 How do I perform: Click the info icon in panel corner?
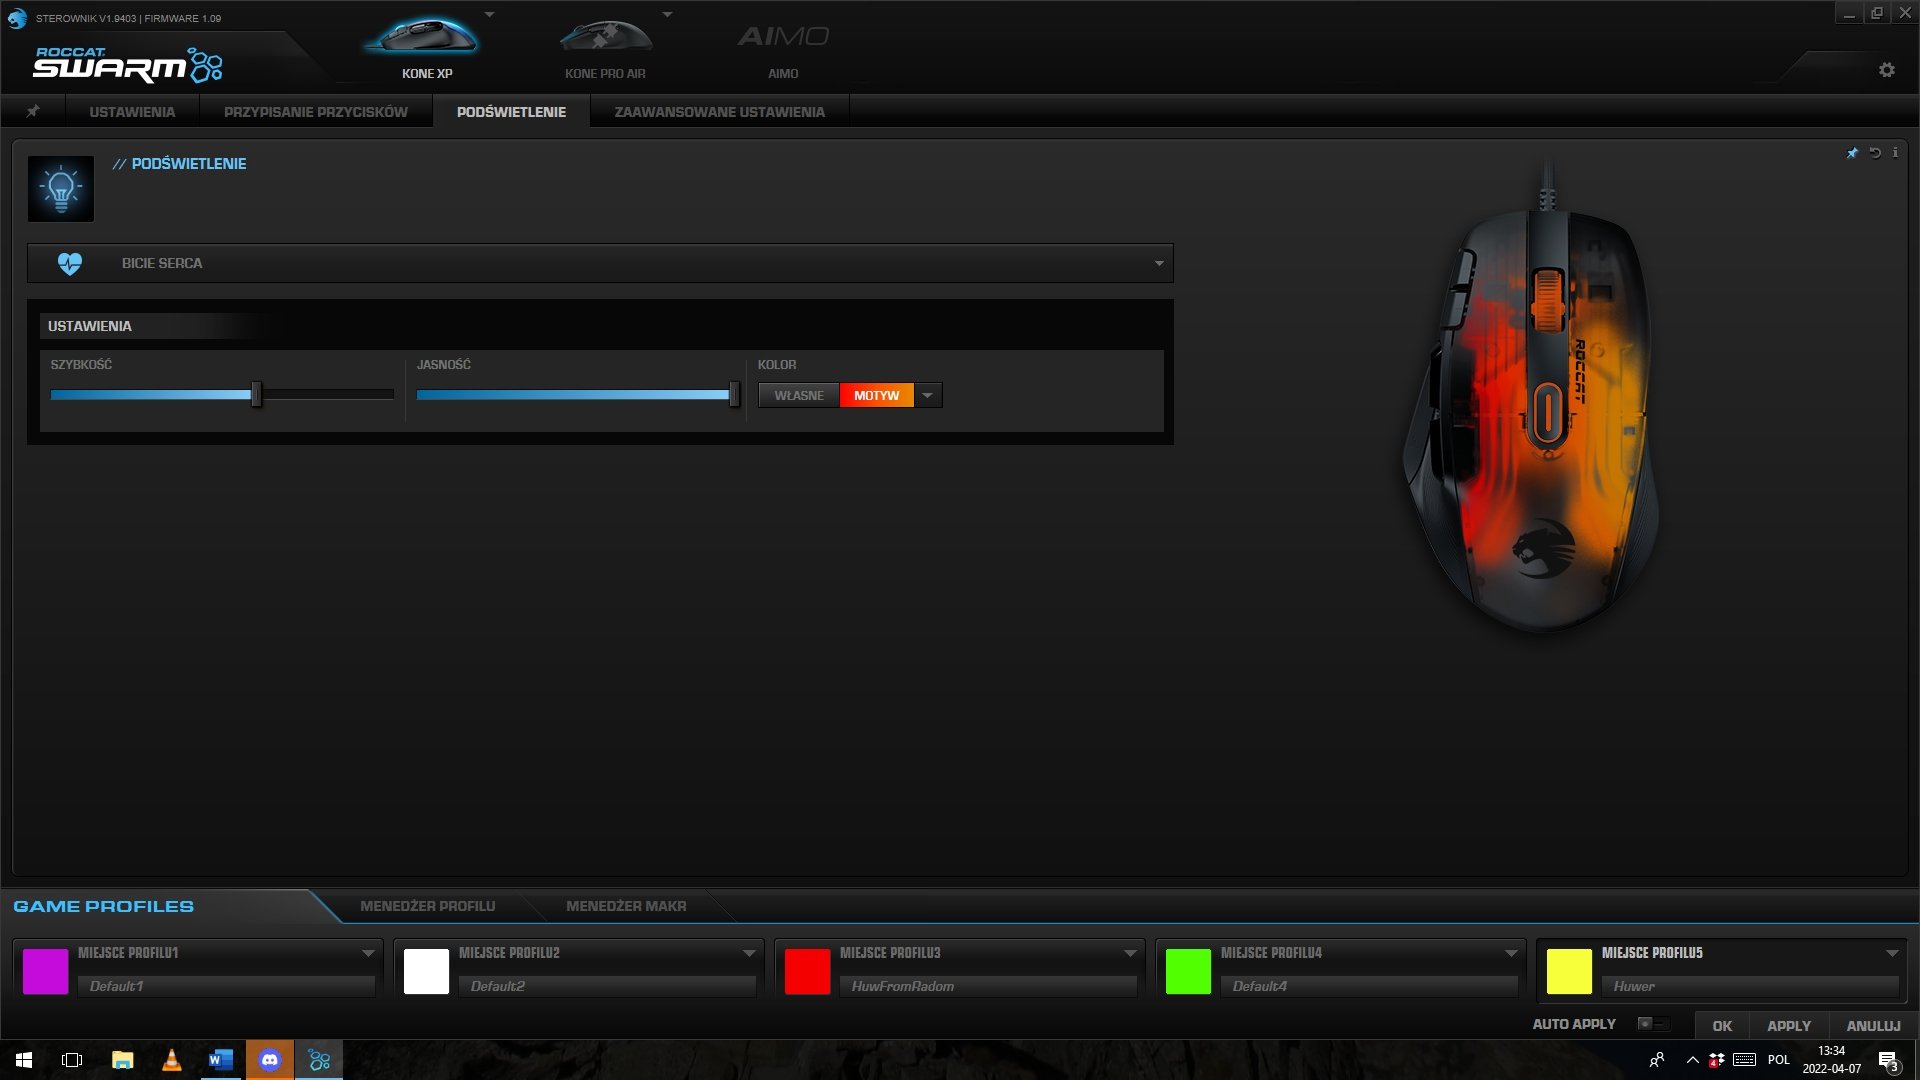(x=1895, y=153)
